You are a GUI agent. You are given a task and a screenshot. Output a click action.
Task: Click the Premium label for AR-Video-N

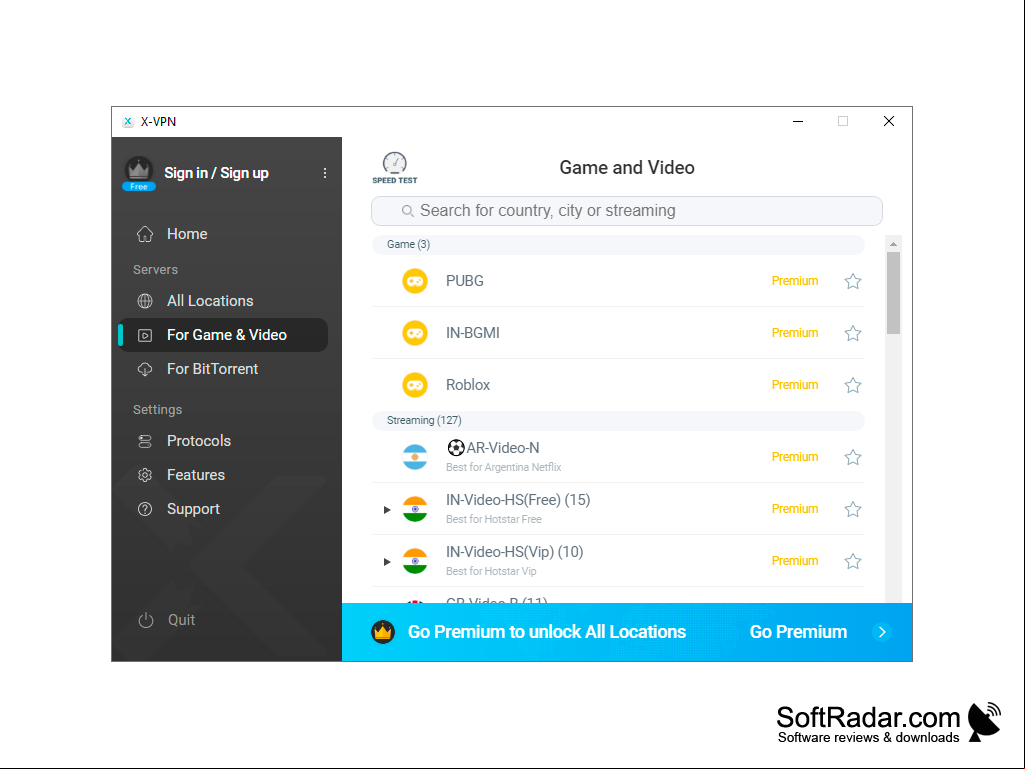795,457
